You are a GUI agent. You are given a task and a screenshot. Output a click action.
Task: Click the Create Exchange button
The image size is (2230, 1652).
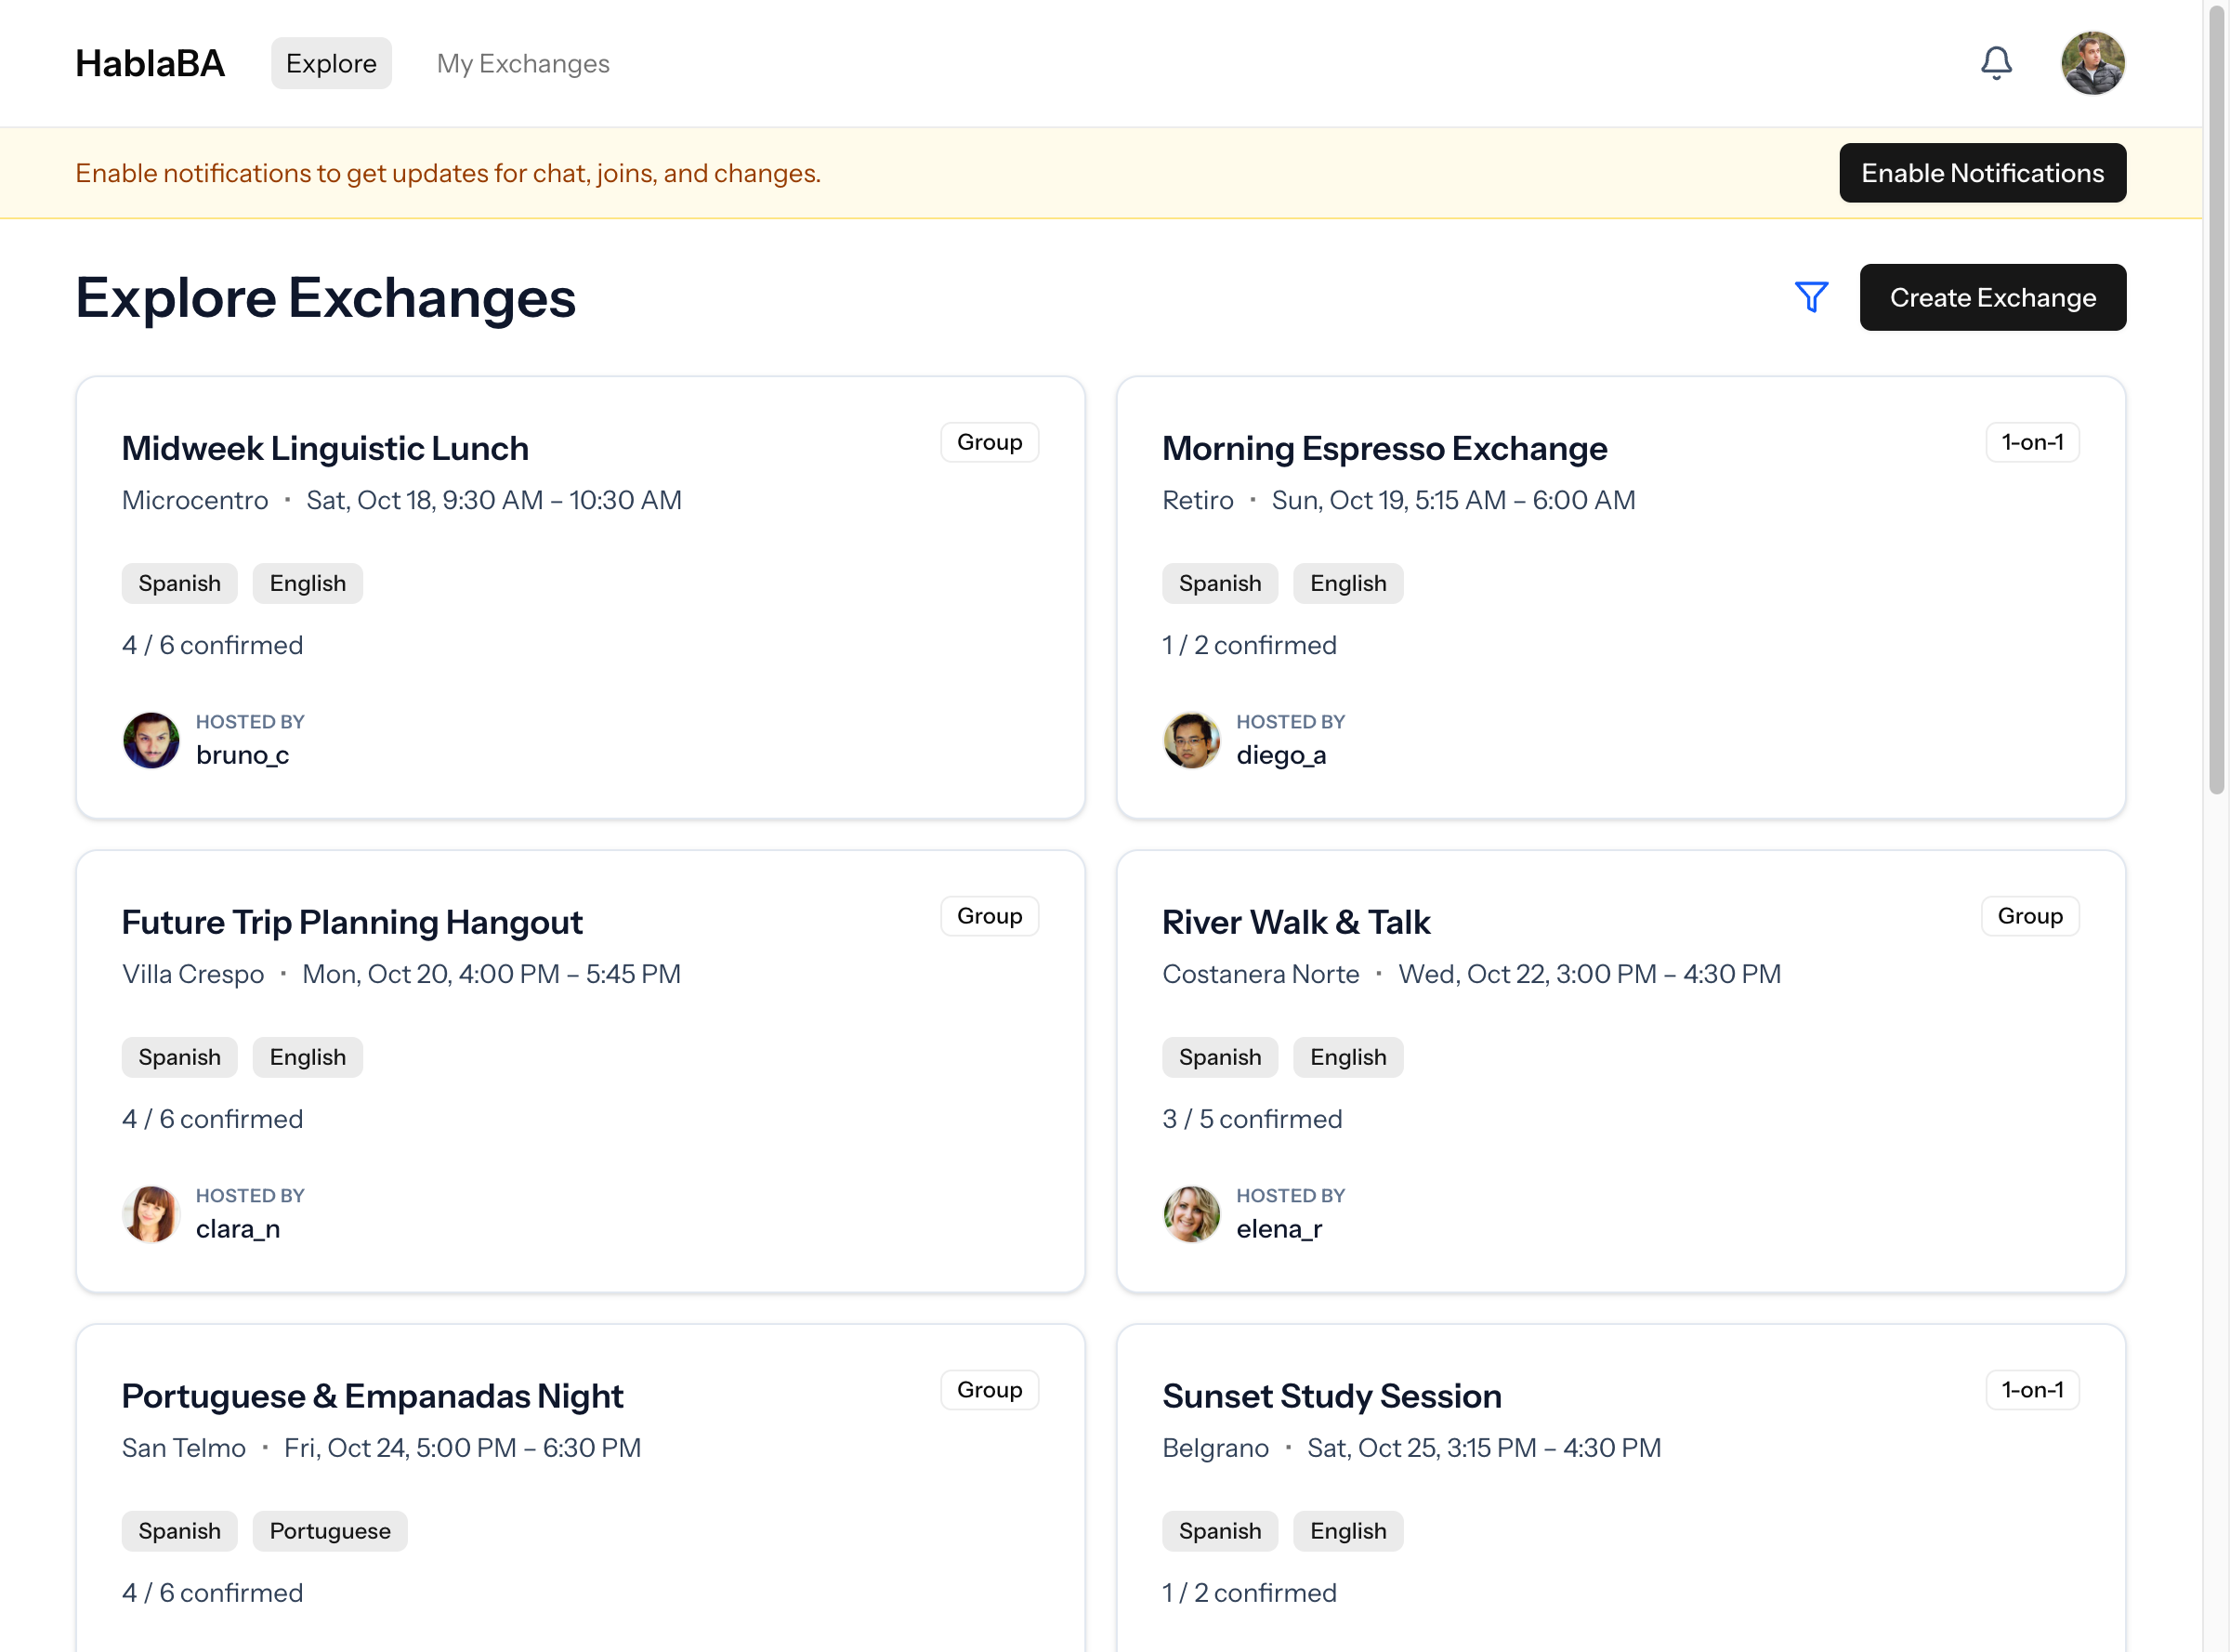click(1992, 297)
